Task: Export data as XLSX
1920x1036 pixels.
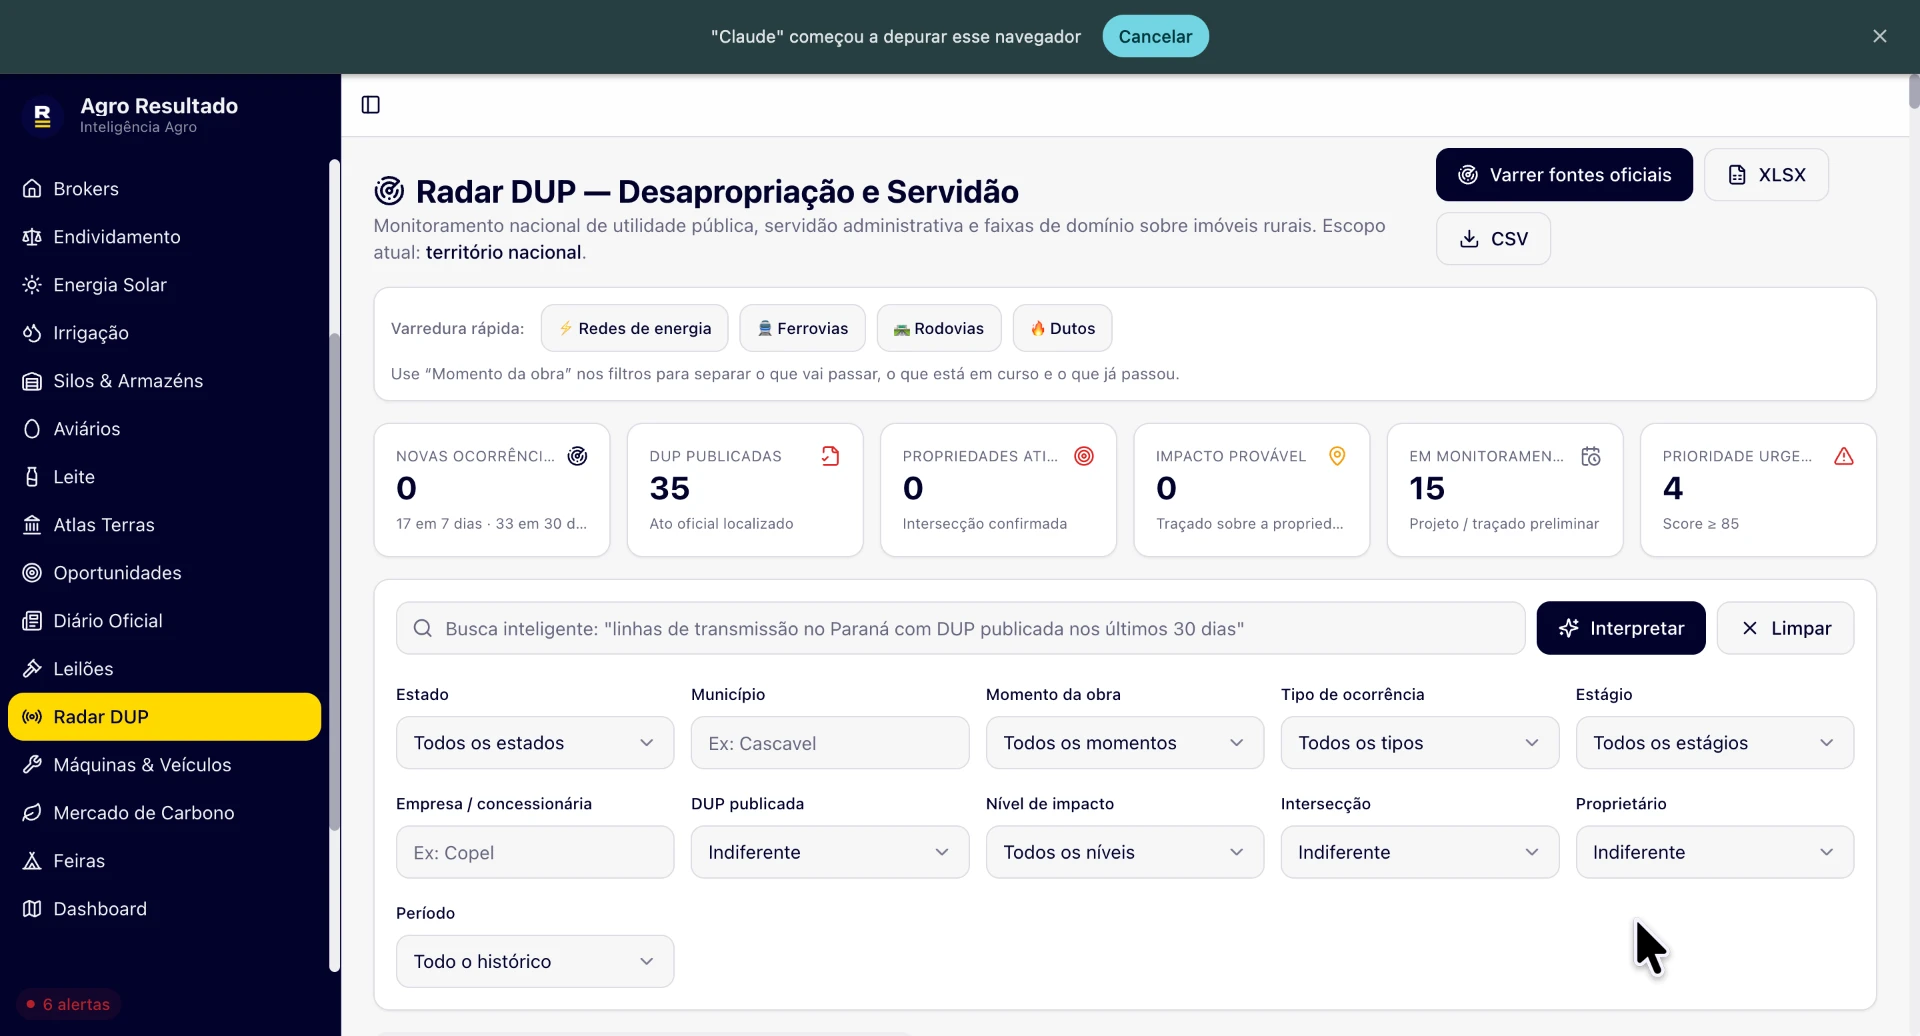Action: click(x=1766, y=175)
